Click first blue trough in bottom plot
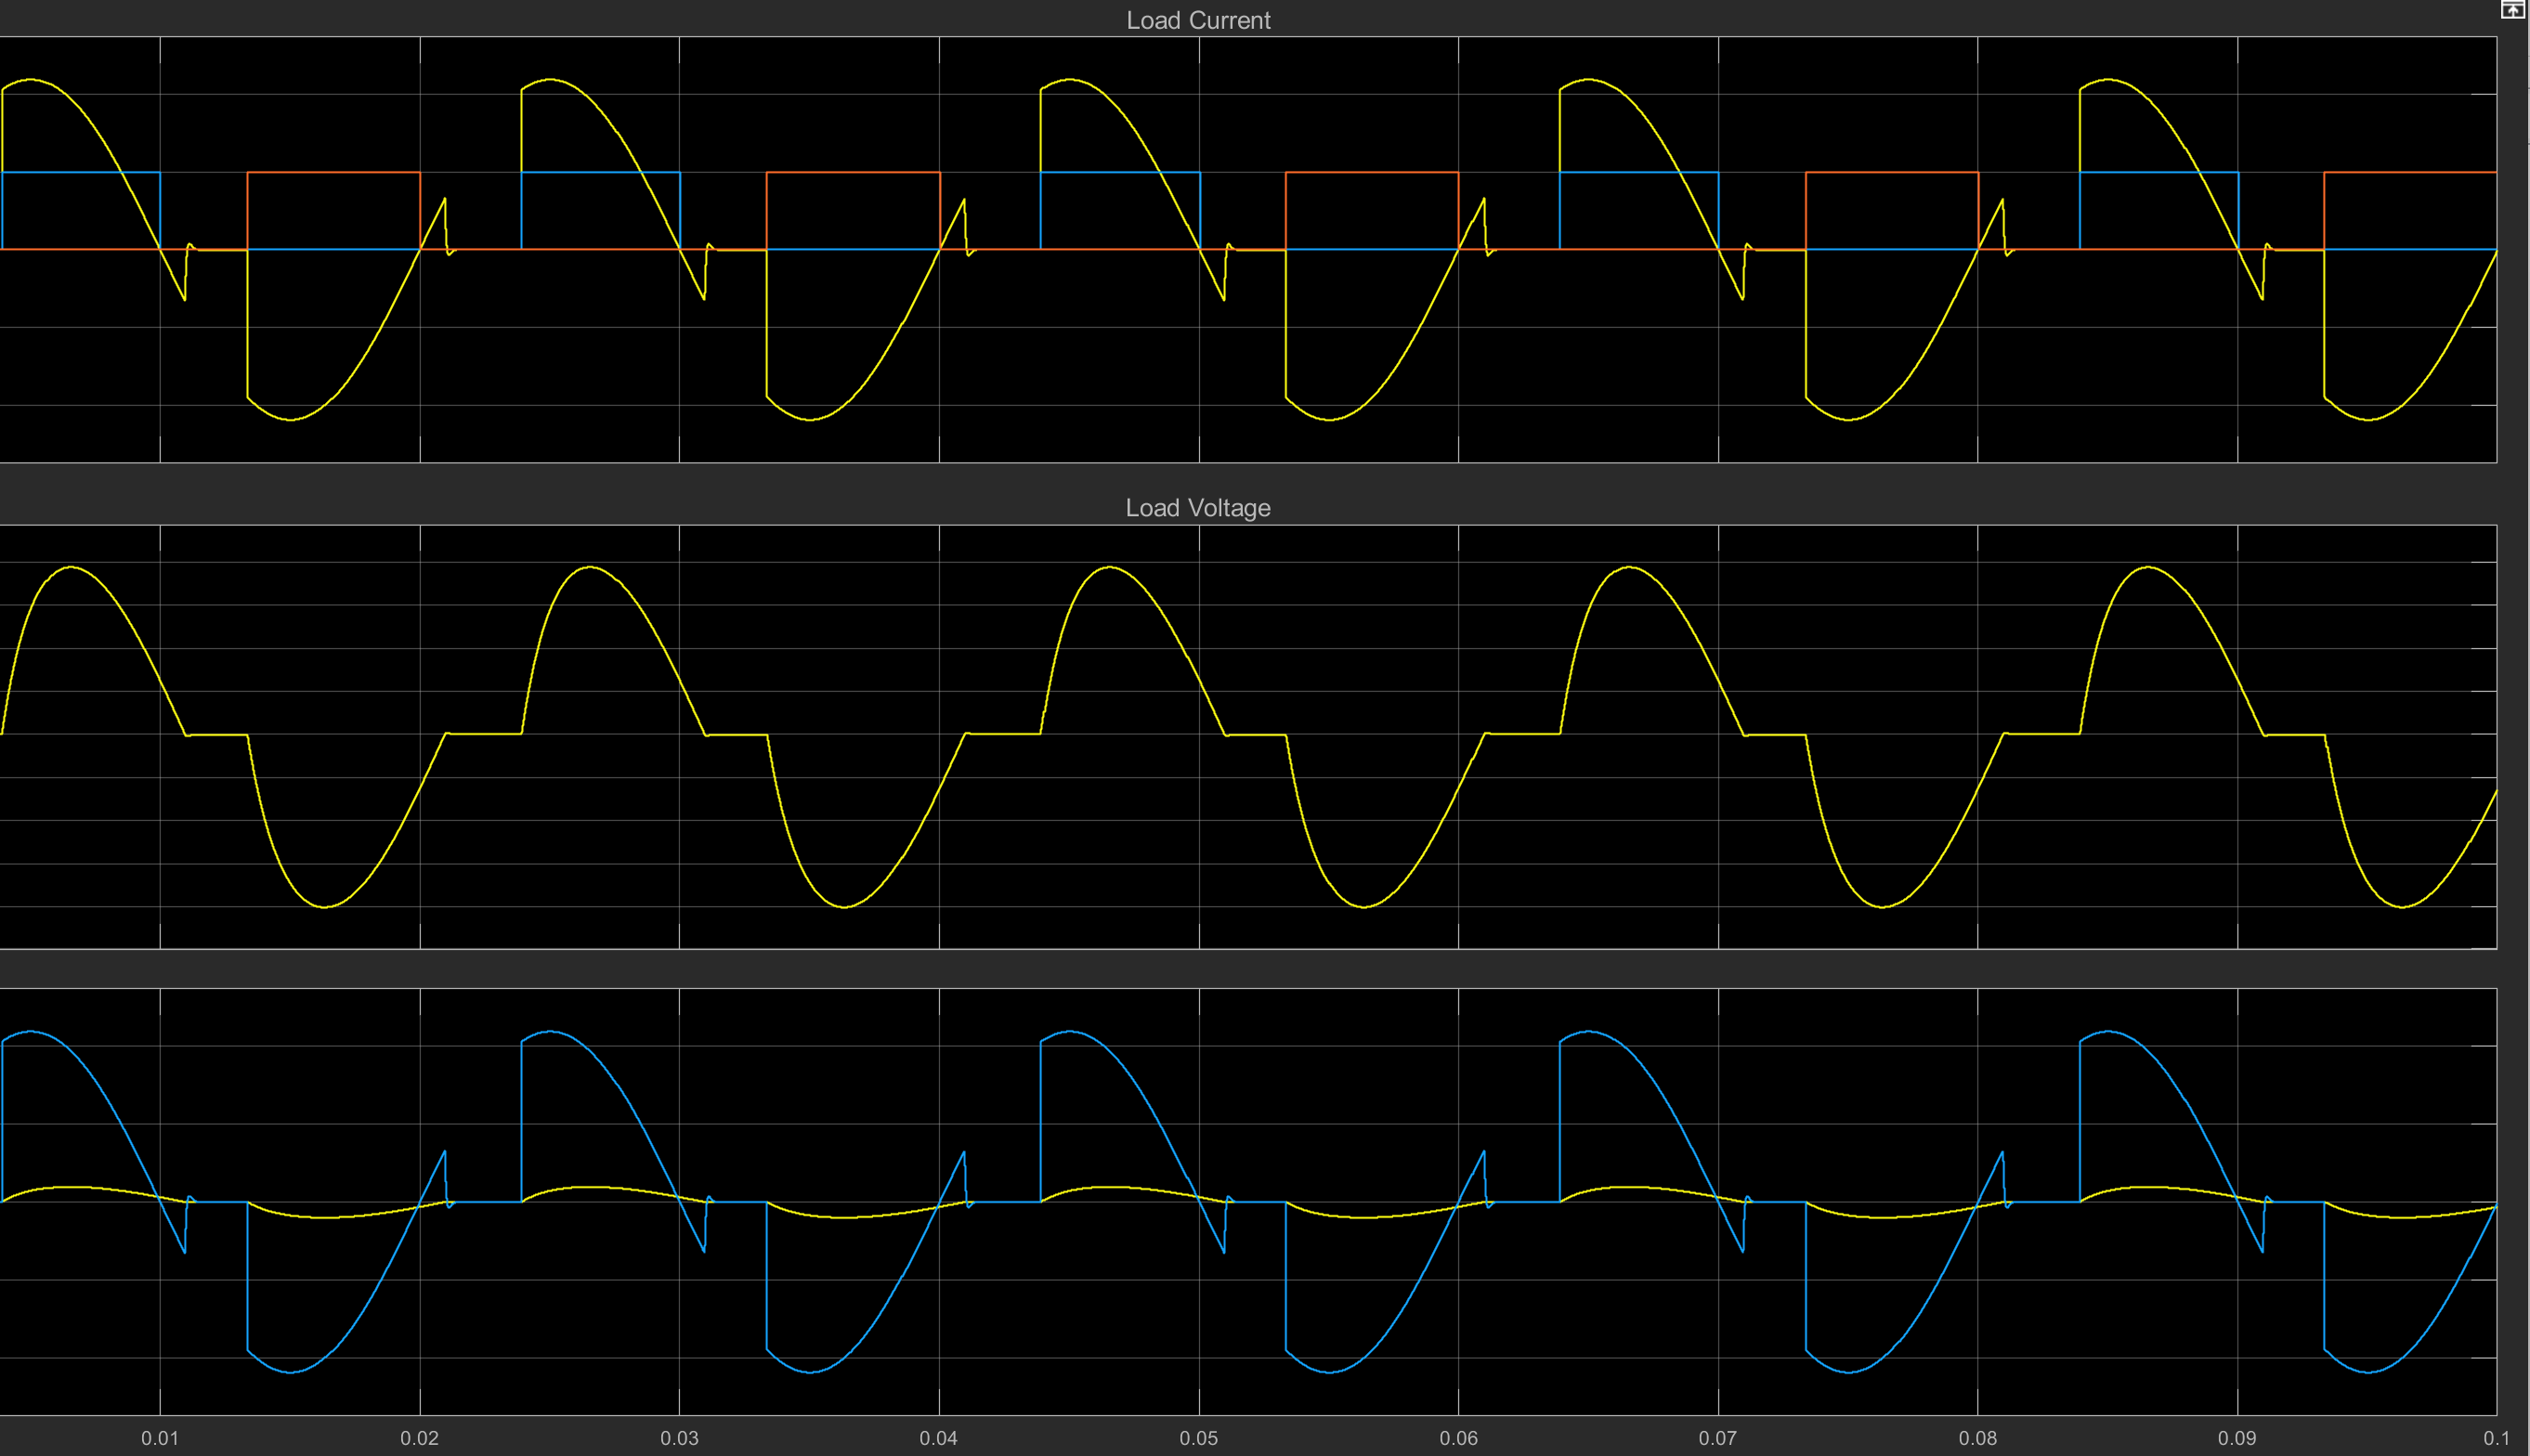 [291, 1372]
